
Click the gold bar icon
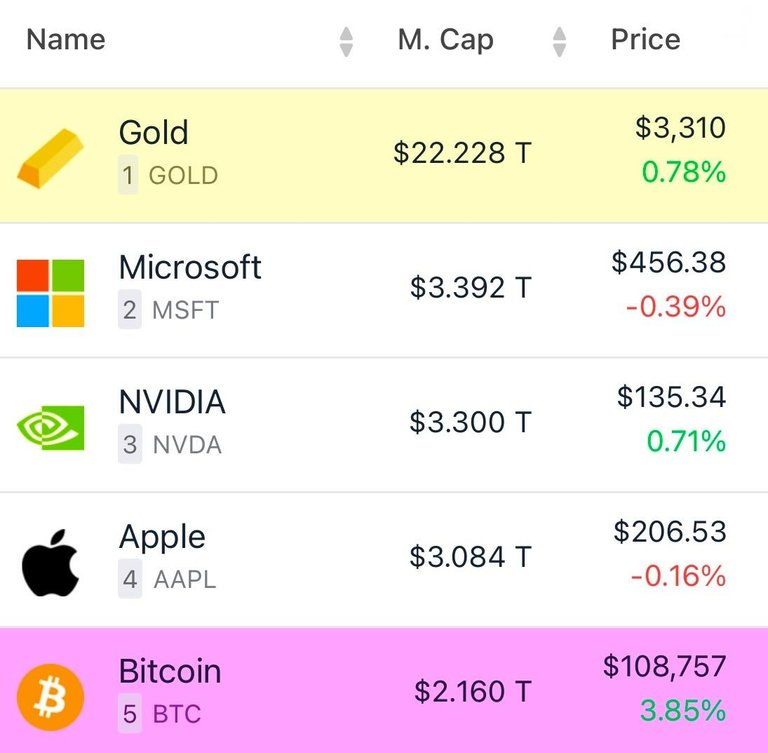click(50, 158)
